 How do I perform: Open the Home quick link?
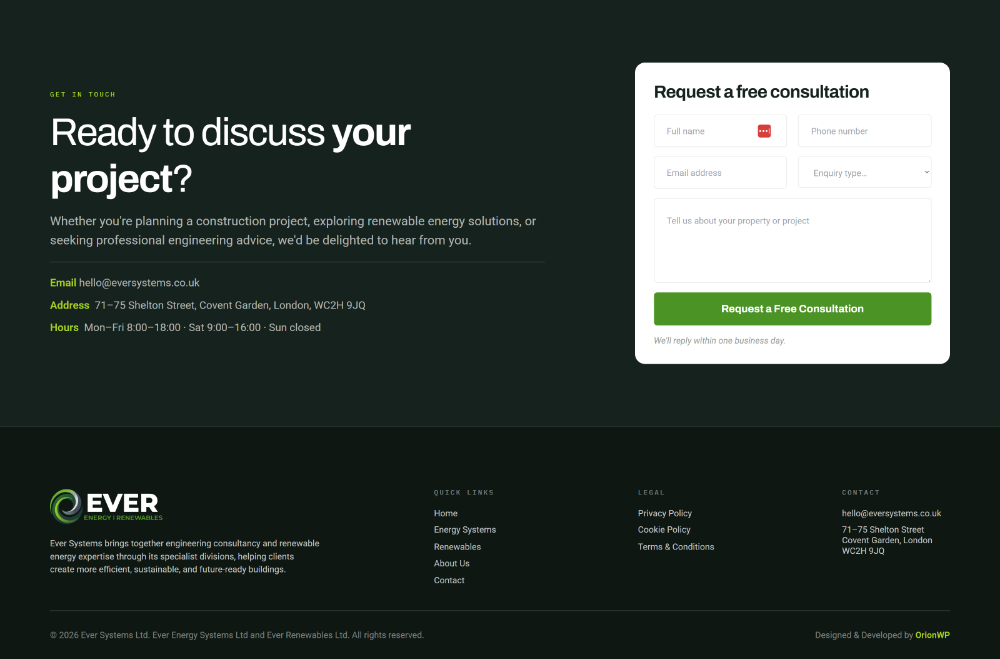pos(445,513)
